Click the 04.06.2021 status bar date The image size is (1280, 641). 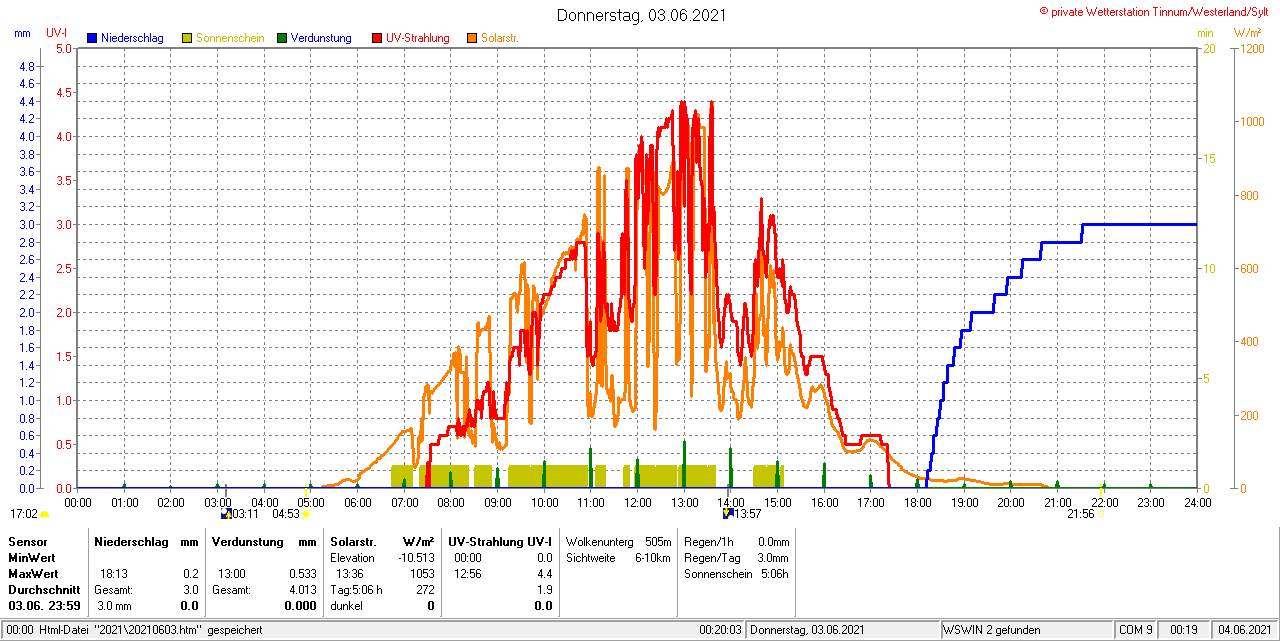point(1243,630)
